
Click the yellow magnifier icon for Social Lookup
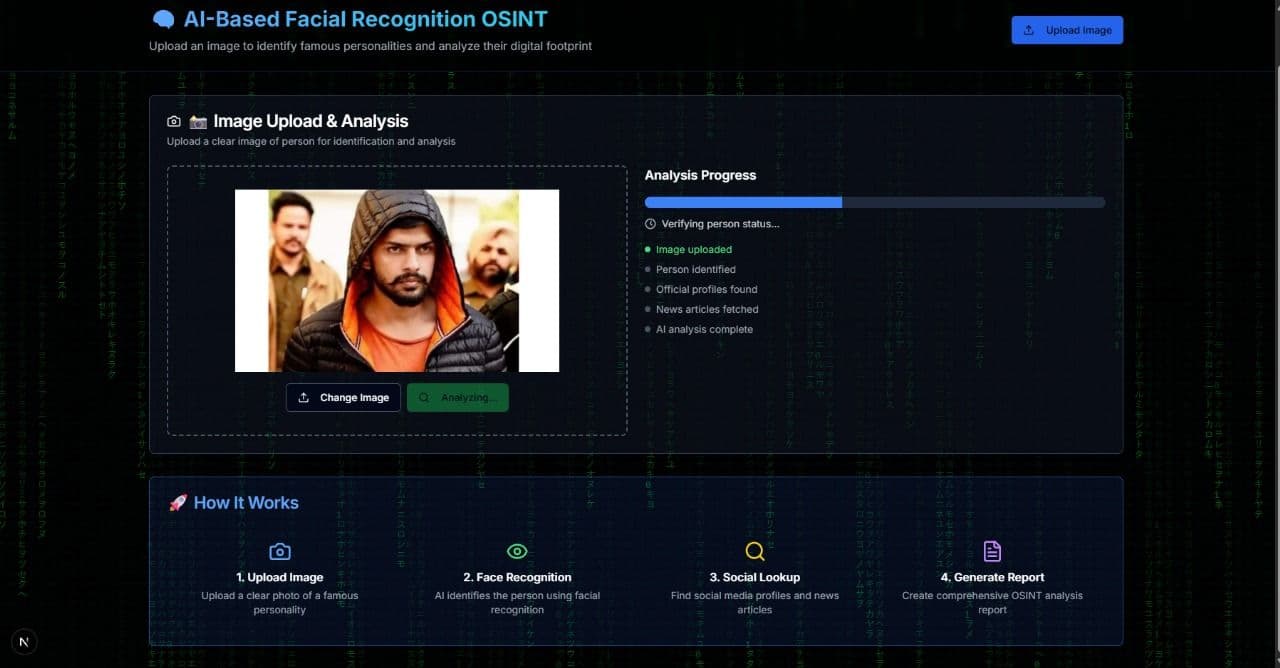(755, 551)
